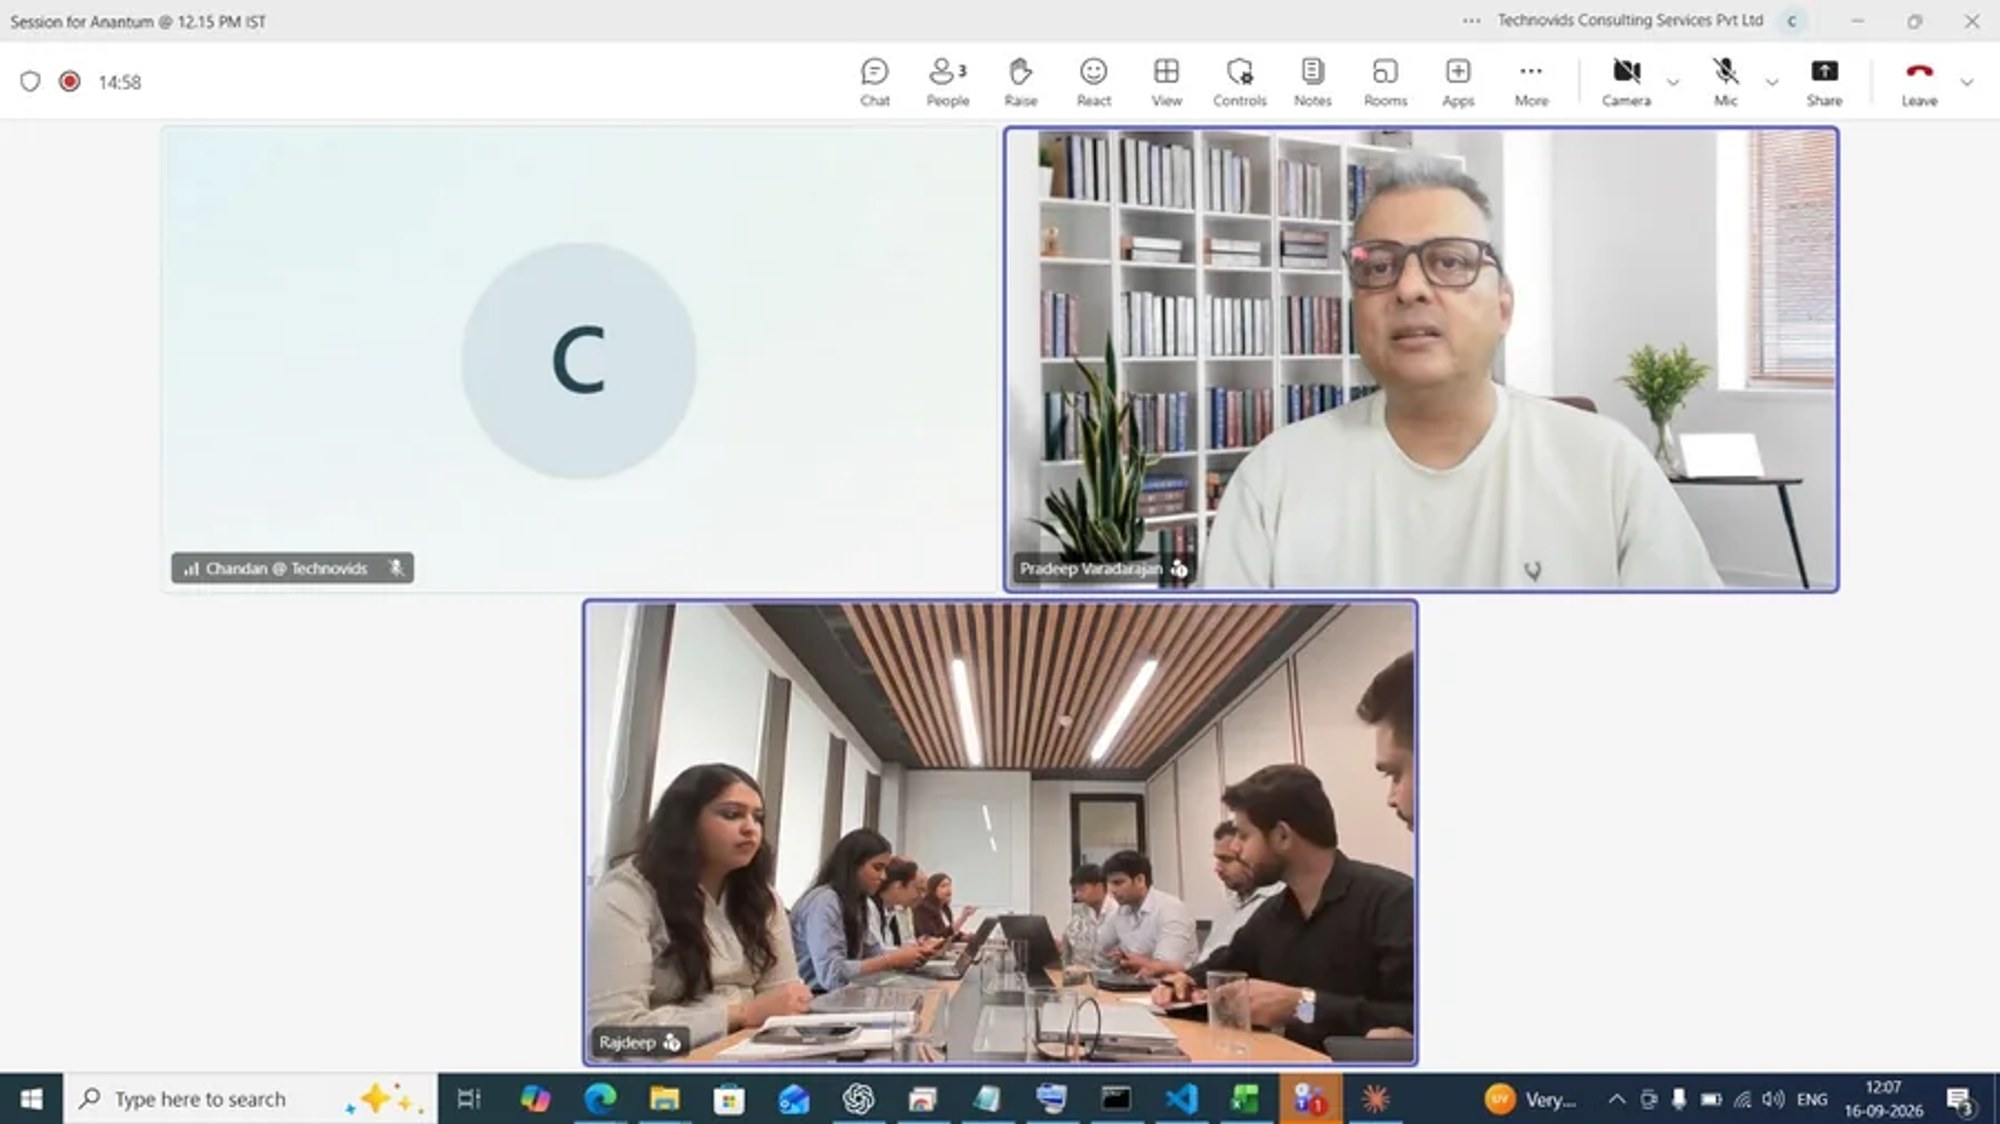Share your screen content
This screenshot has height=1124, width=2000.
1824,82
